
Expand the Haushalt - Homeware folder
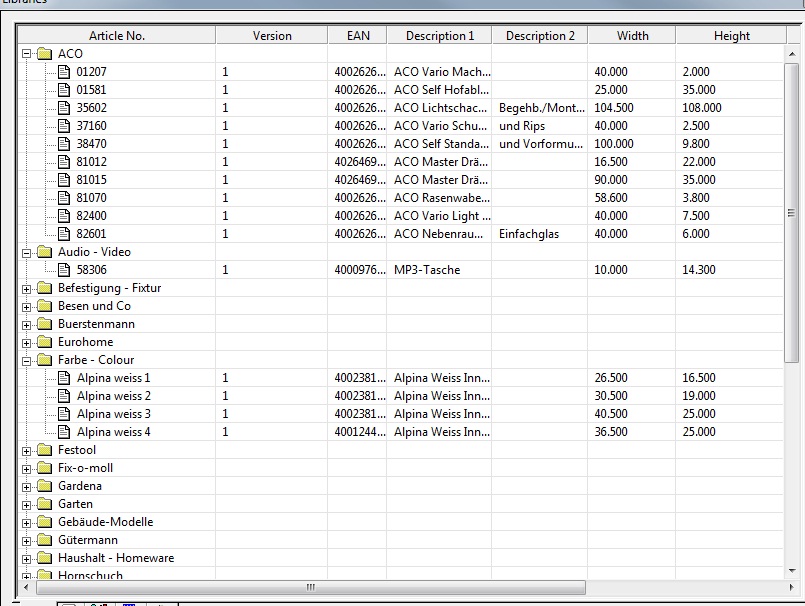click(26, 559)
